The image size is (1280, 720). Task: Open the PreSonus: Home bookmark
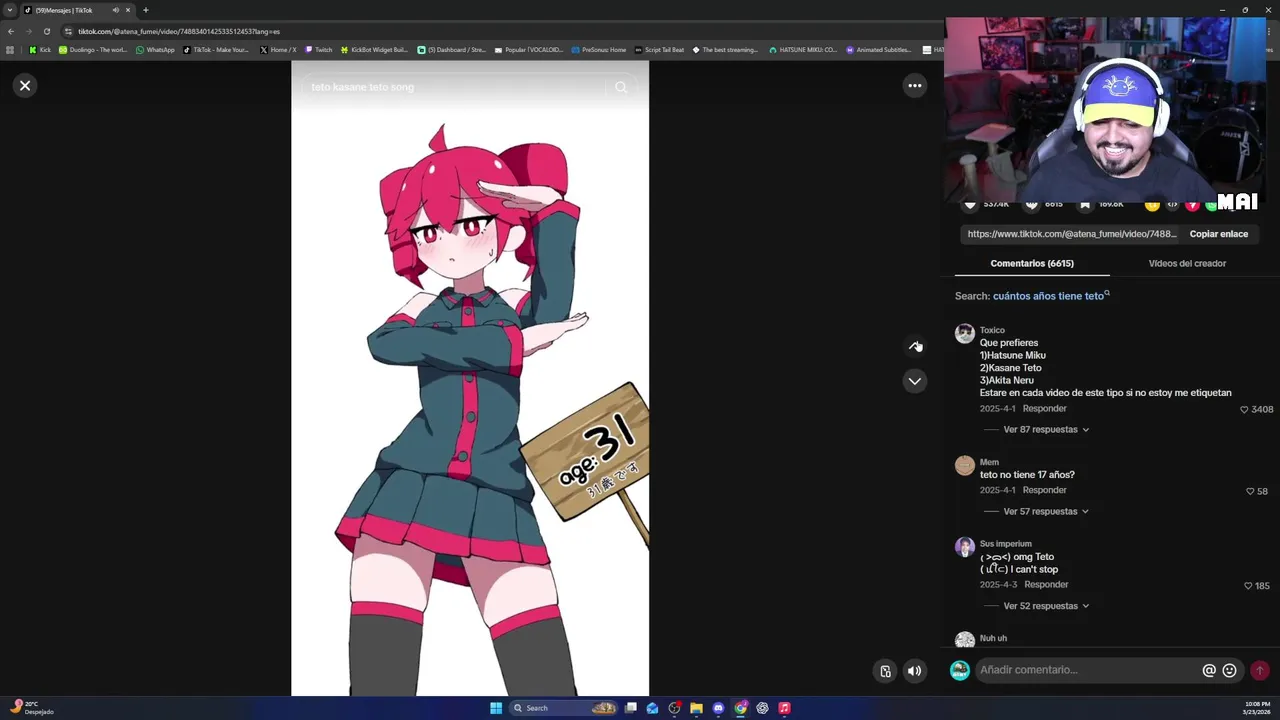598,50
